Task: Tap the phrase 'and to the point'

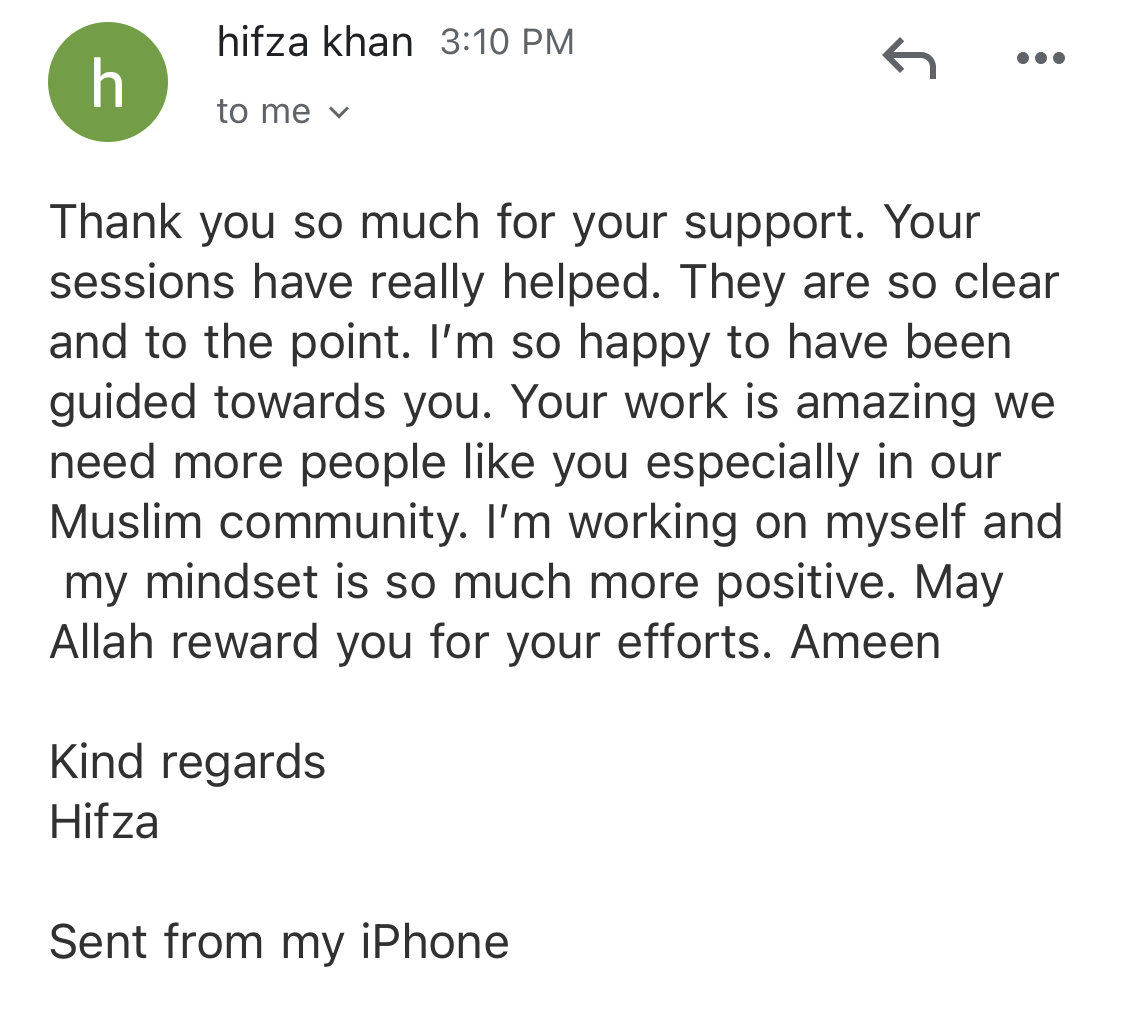Action: 230,341
